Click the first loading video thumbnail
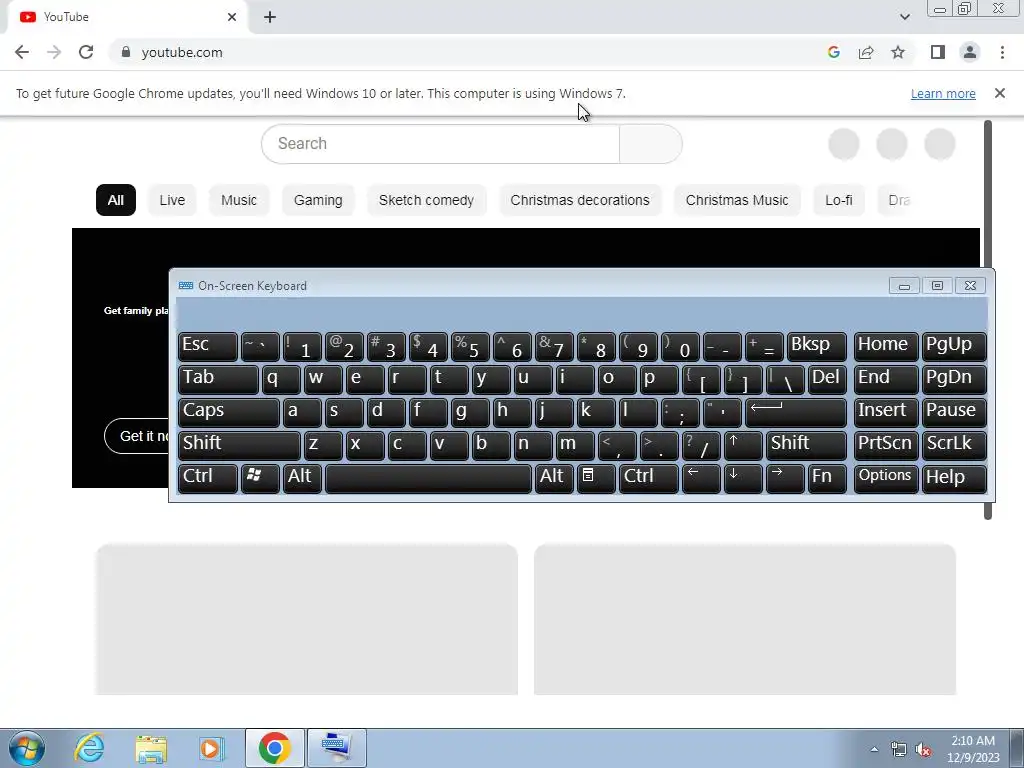This screenshot has width=1024, height=768. click(307, 619)
